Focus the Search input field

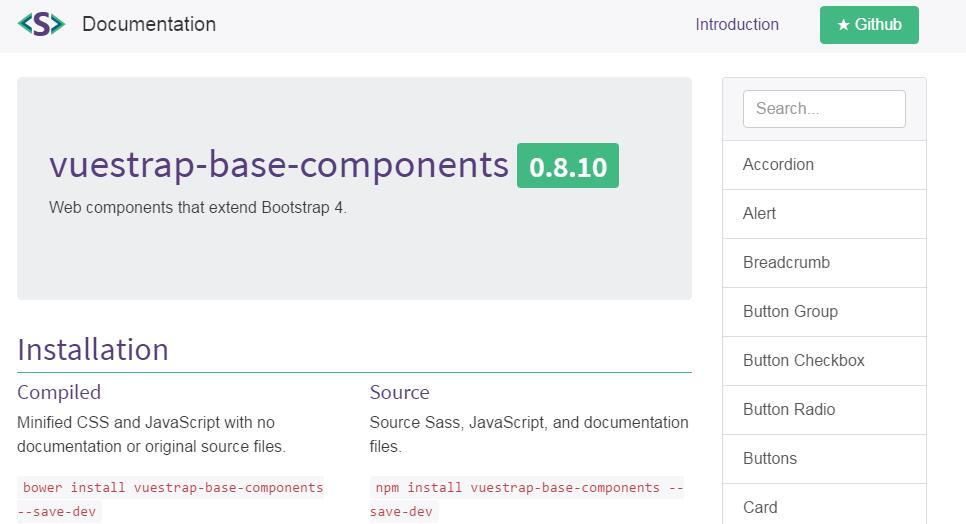pos(824,109)
